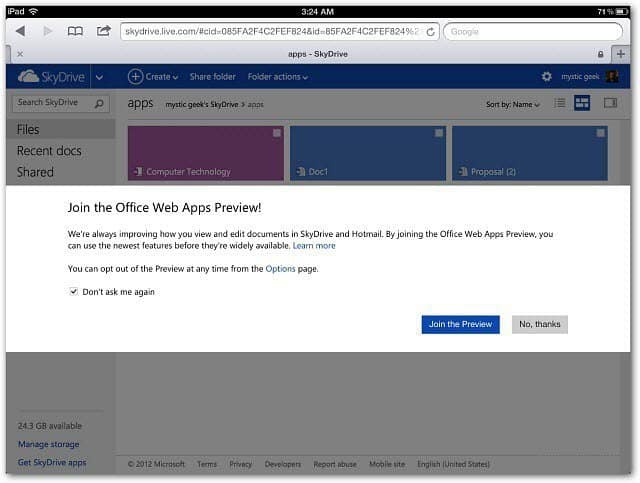Viewport: 640px width, 483px height.
Task: Click the Join the Preview button
Action: point(460,324)
